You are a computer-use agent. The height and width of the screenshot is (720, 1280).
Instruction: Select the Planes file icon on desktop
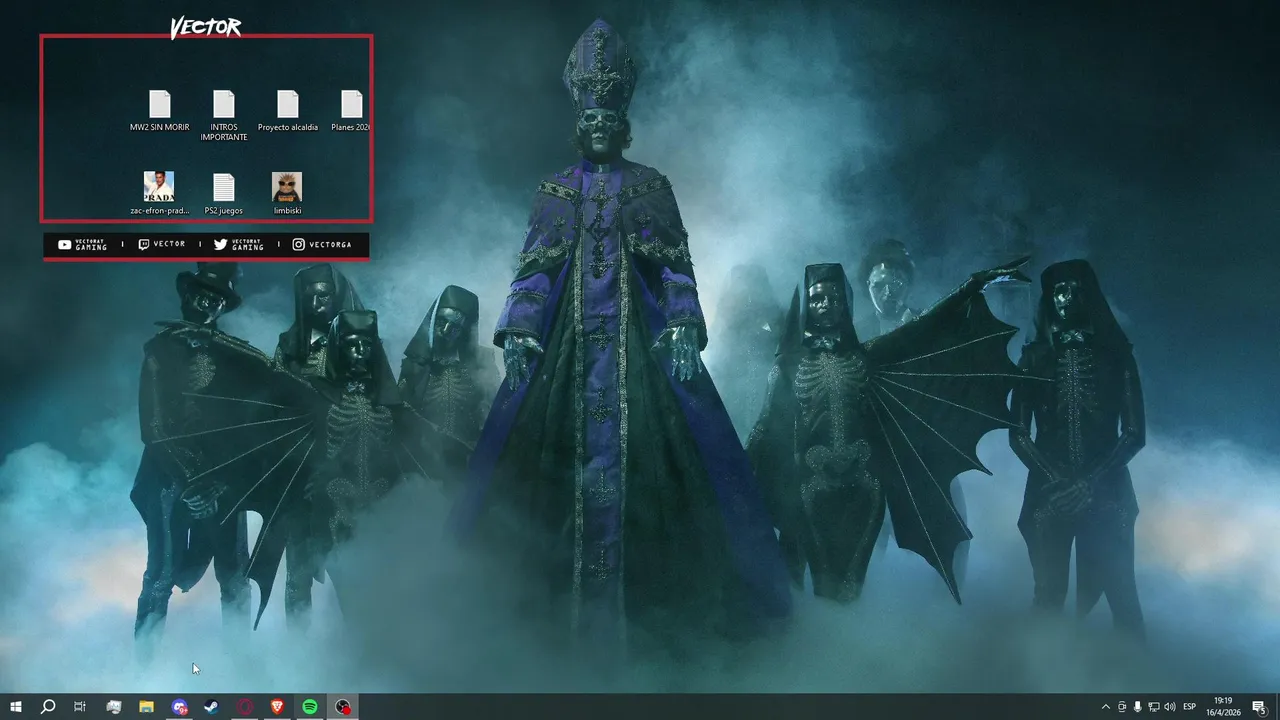351,104
